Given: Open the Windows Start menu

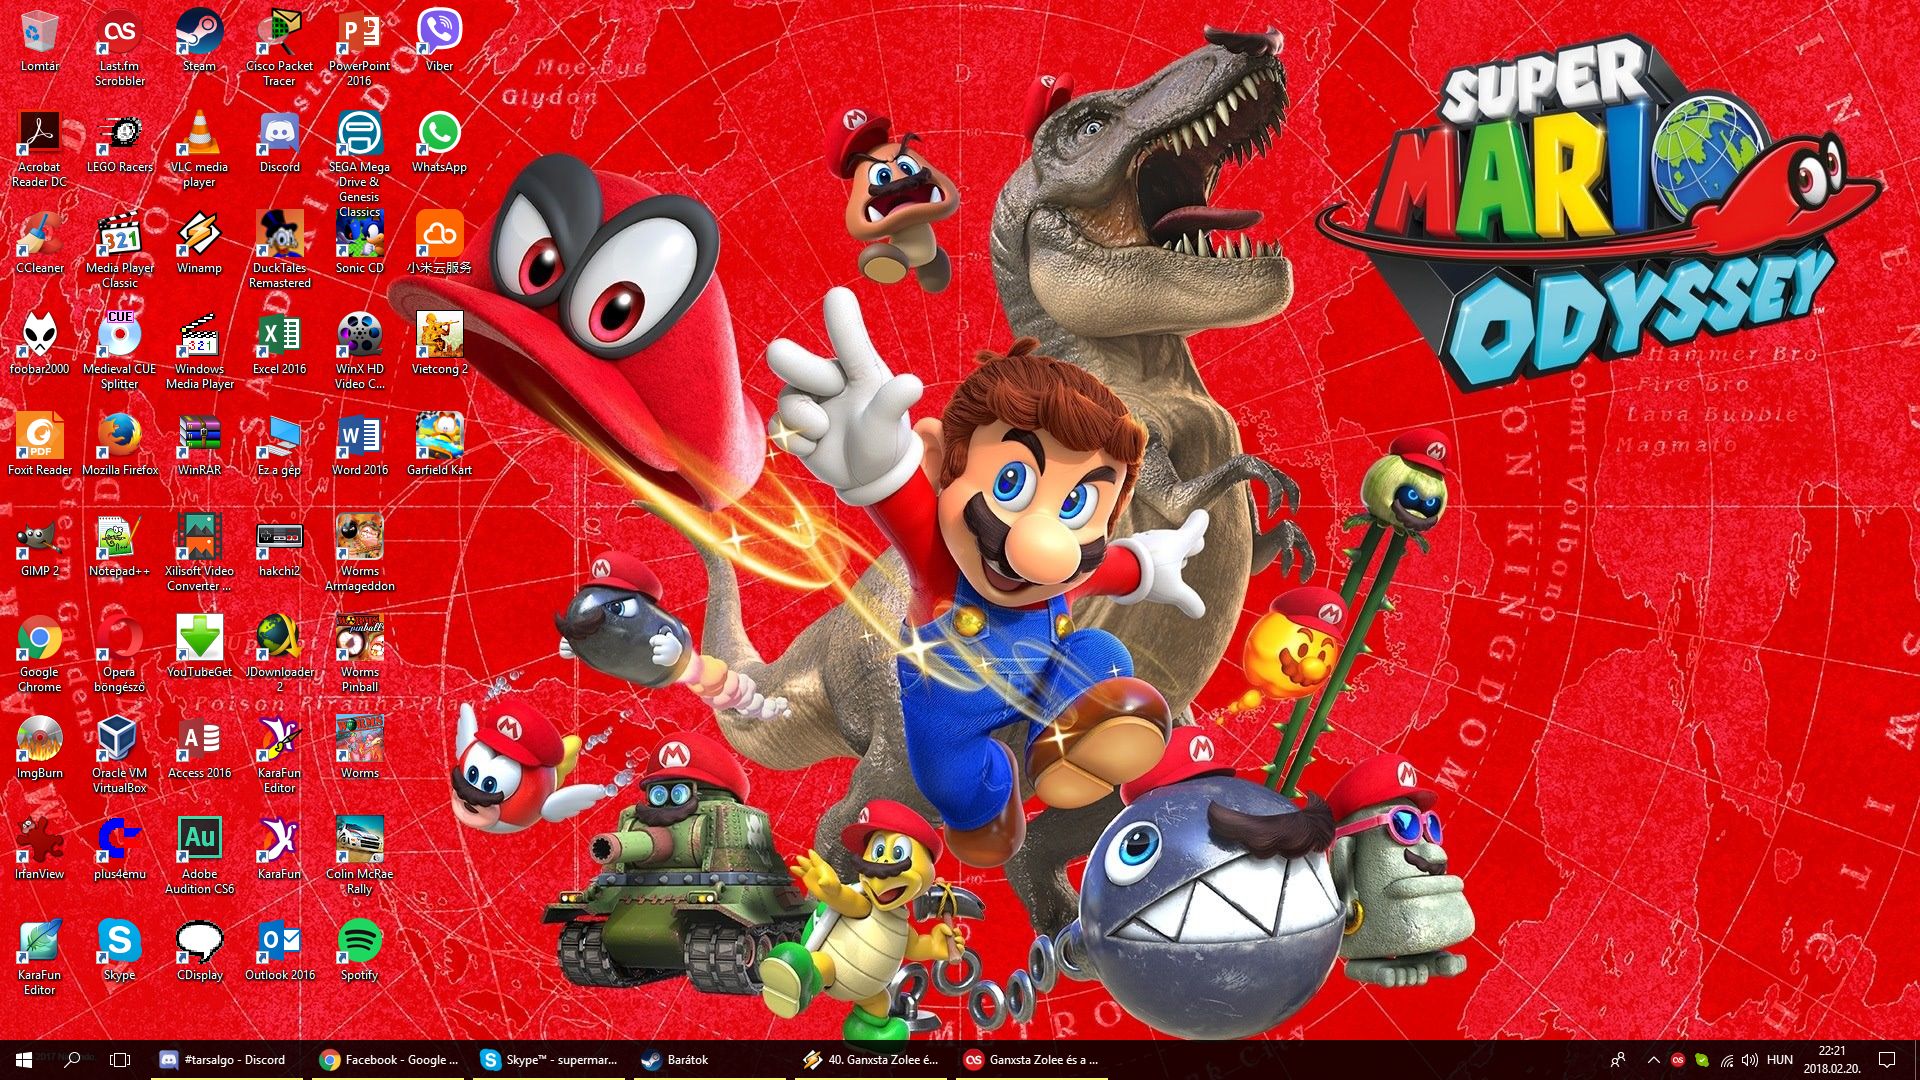Looking at the screenshot, I should pos(24,1060).
